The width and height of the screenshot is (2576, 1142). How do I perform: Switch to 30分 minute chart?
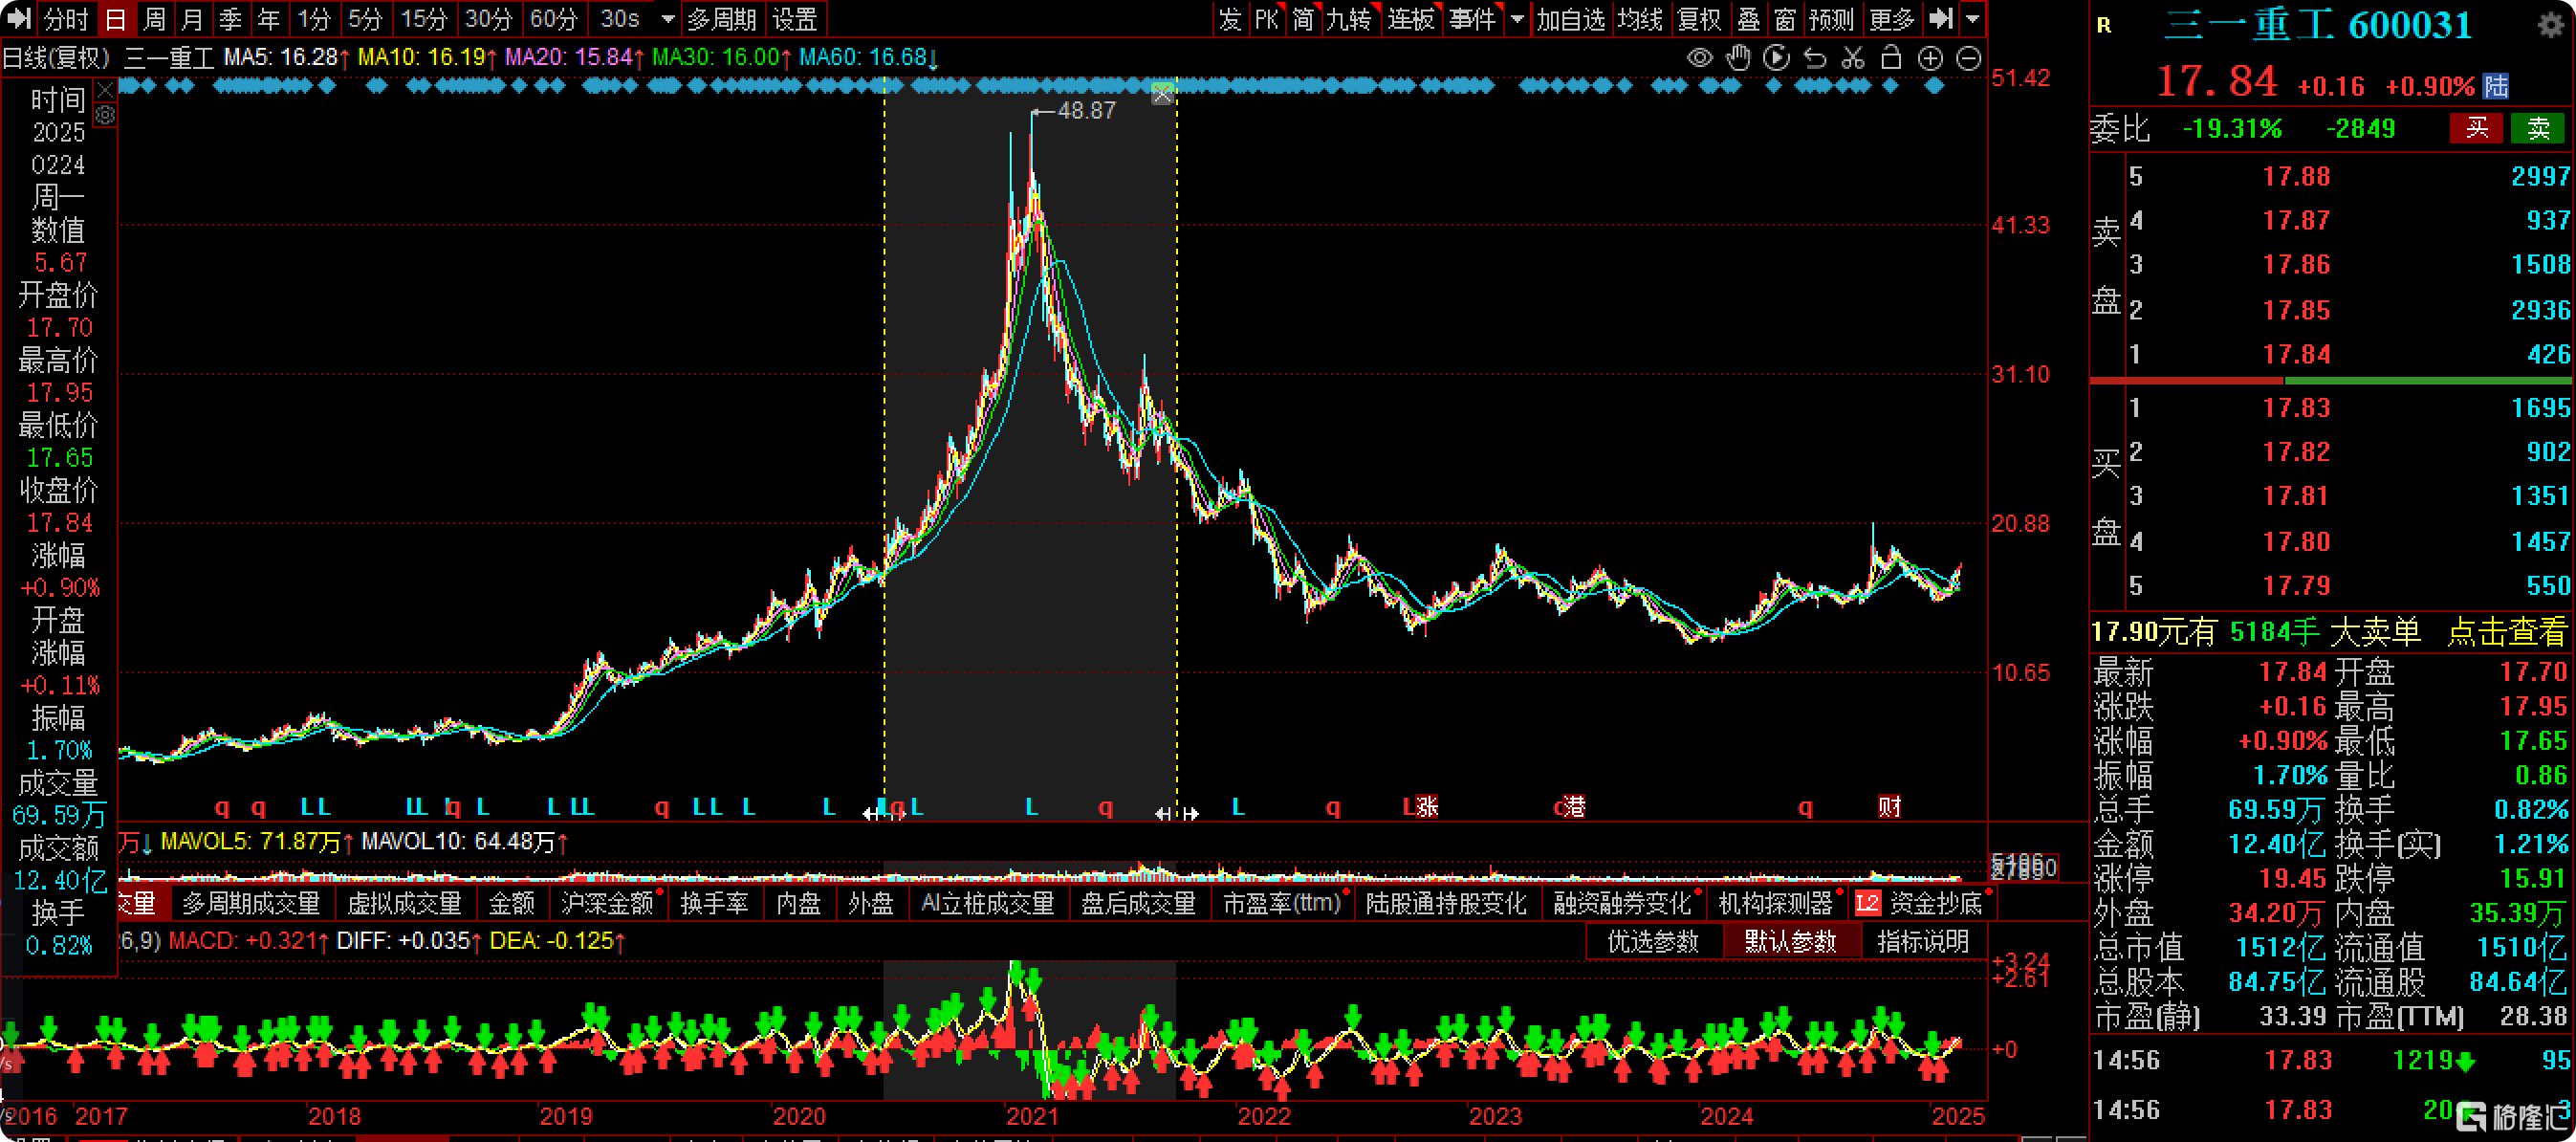click(x=488, y=18)
